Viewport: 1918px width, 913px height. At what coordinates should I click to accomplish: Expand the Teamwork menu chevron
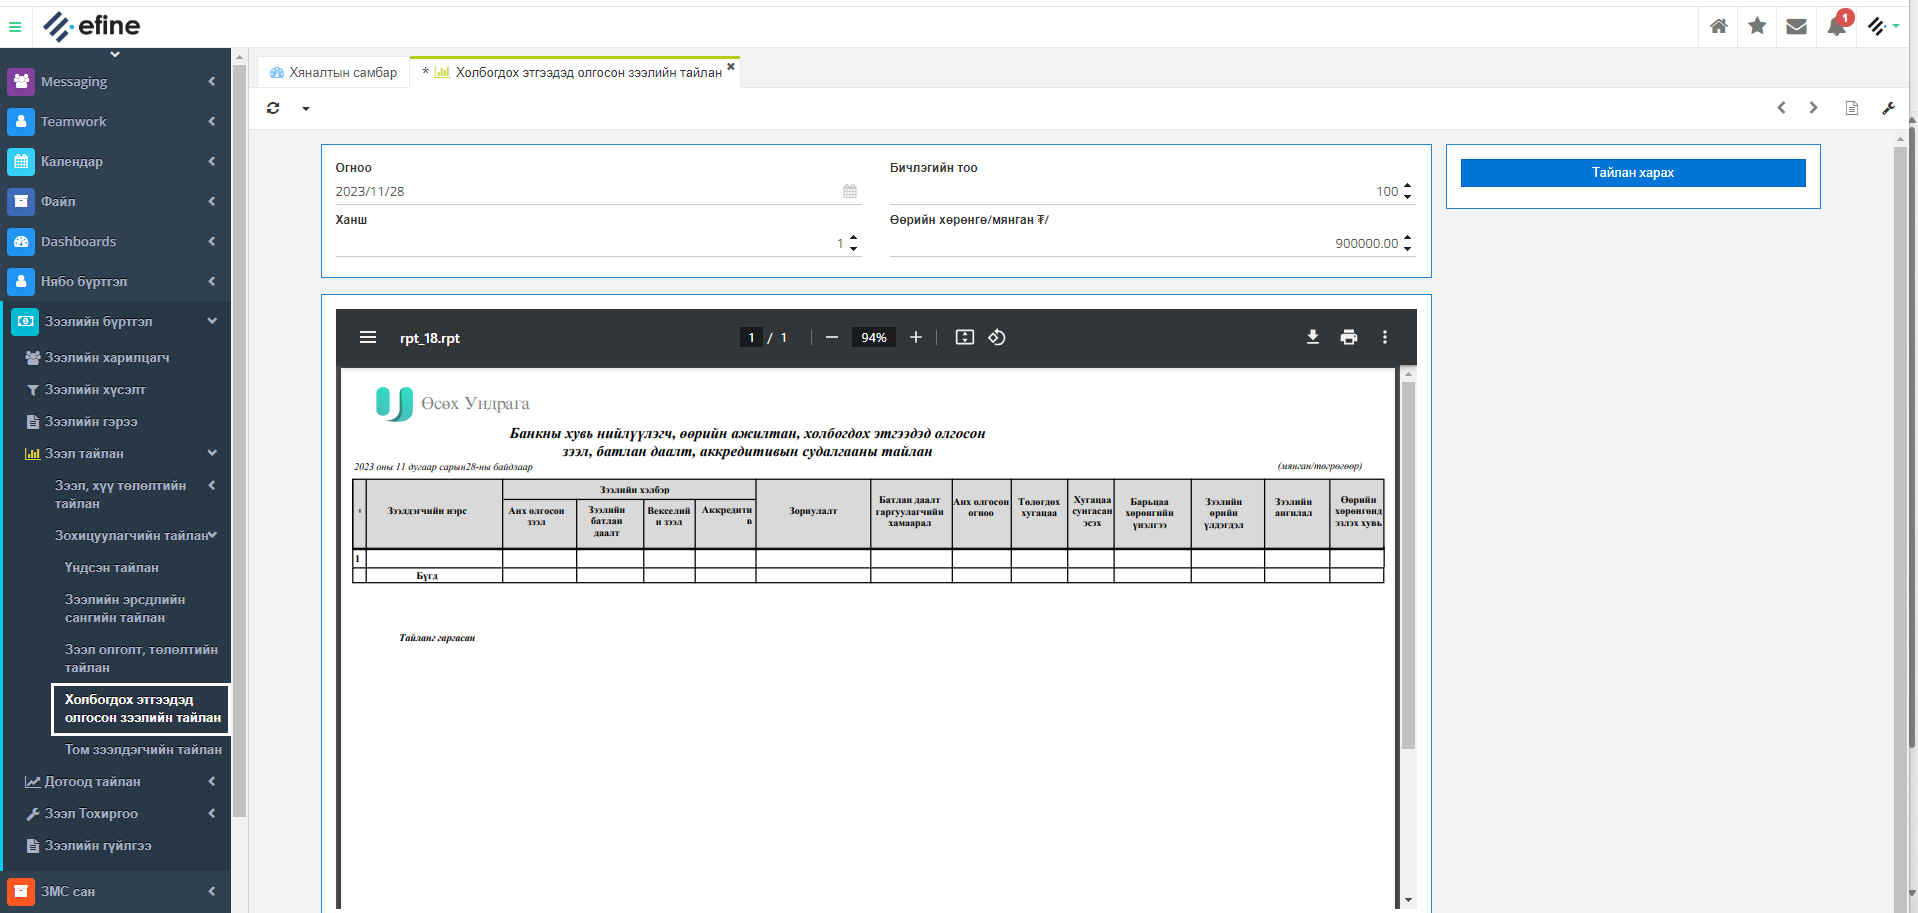tap(212, 121)
